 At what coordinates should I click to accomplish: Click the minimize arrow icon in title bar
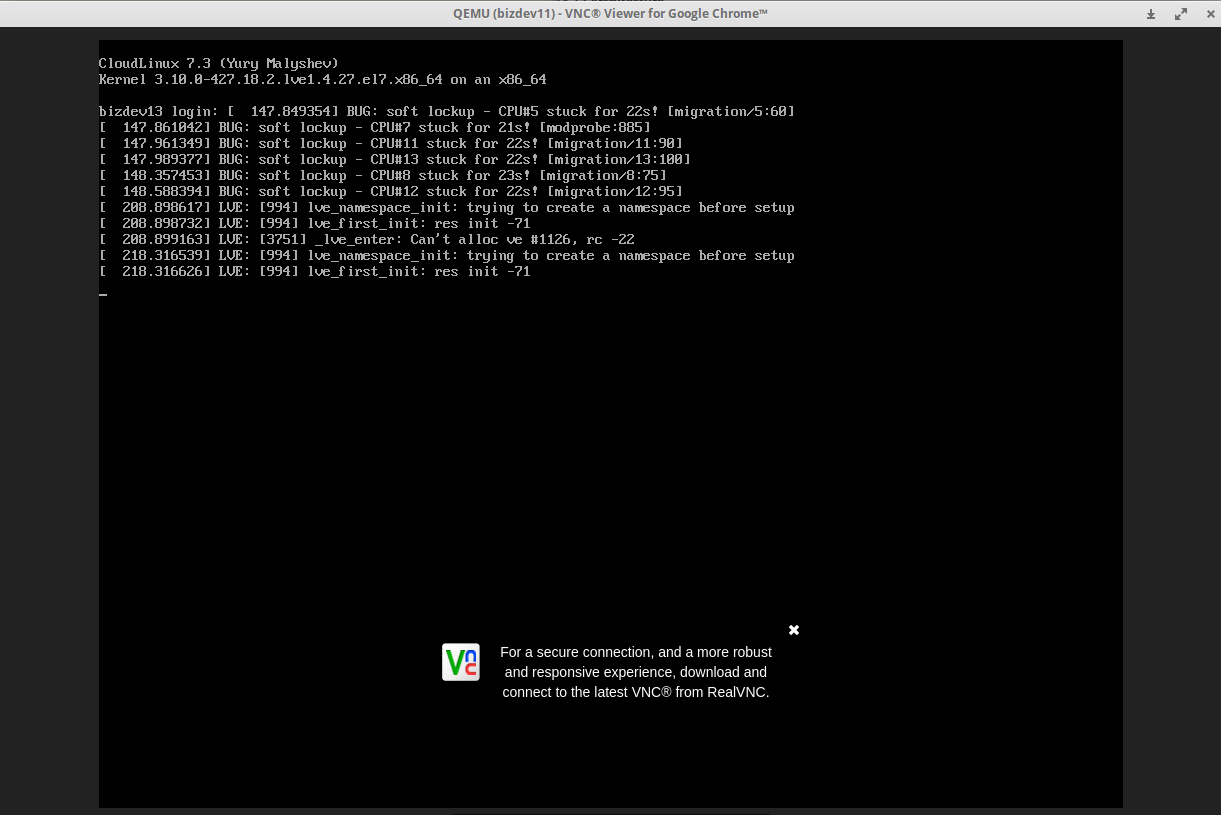pyautogui.click(x=1151, y=14)
